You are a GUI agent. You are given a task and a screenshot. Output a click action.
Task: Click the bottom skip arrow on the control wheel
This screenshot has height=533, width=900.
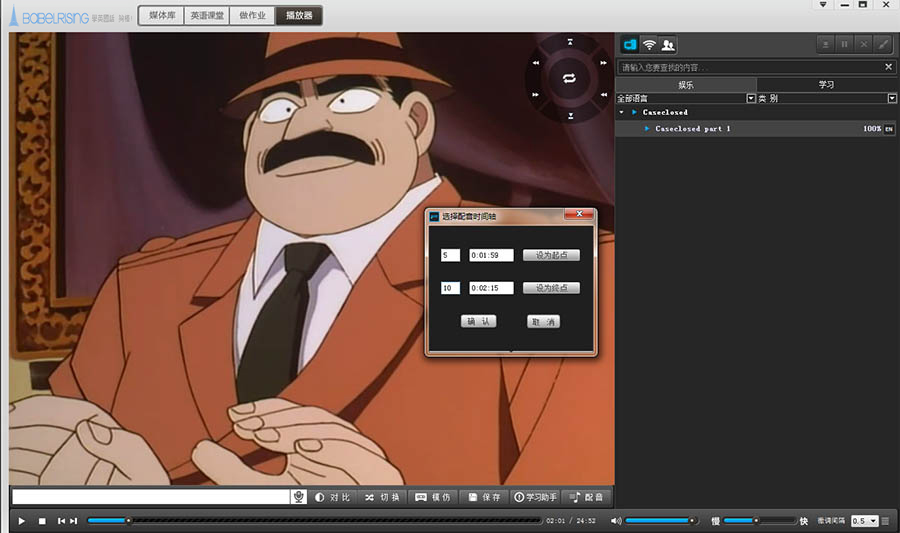[x=571, y=116]
